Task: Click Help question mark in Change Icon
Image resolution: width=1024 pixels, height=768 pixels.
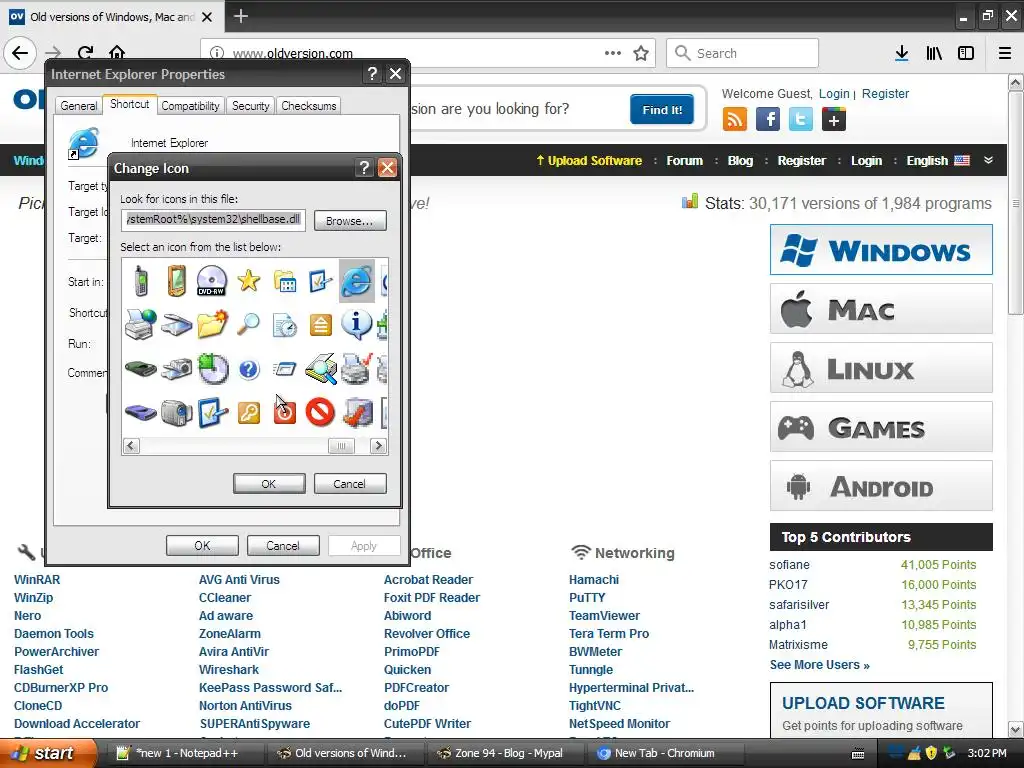Action: 364,168
